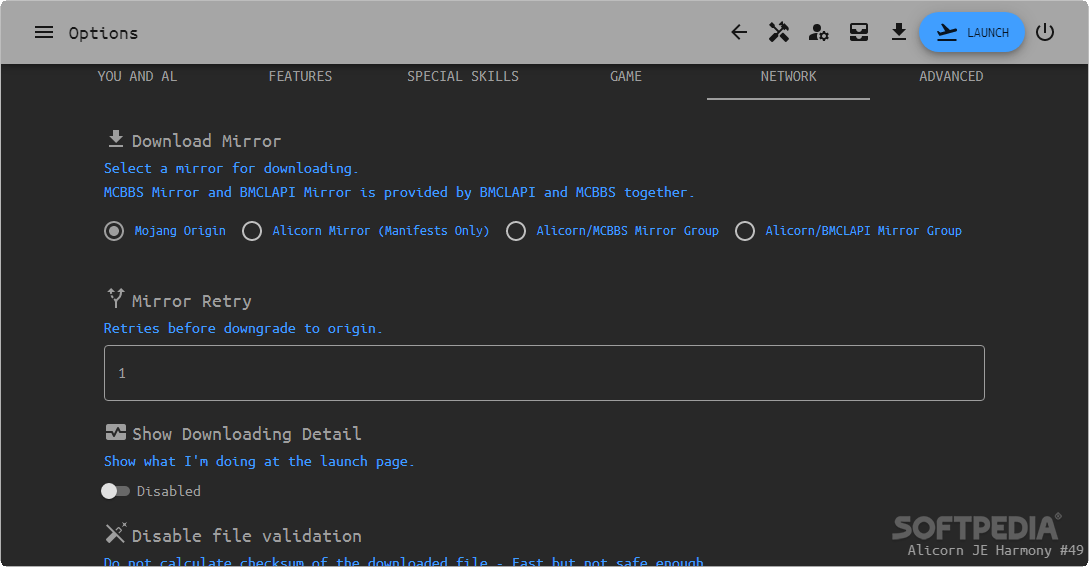Click the MCBBS and BMCLAPI mirror provider text
This screenshot has width=1089, height=567.
399,192
